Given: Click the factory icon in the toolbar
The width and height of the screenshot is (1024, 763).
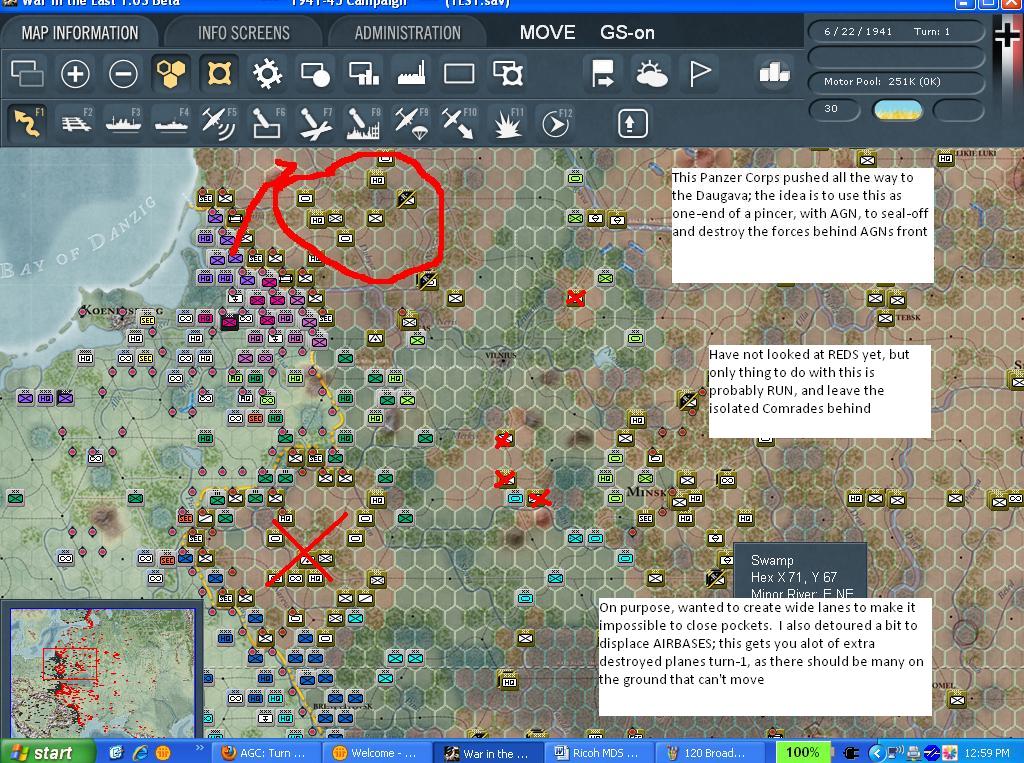Looking at the screenshot, I should point(411,73).
